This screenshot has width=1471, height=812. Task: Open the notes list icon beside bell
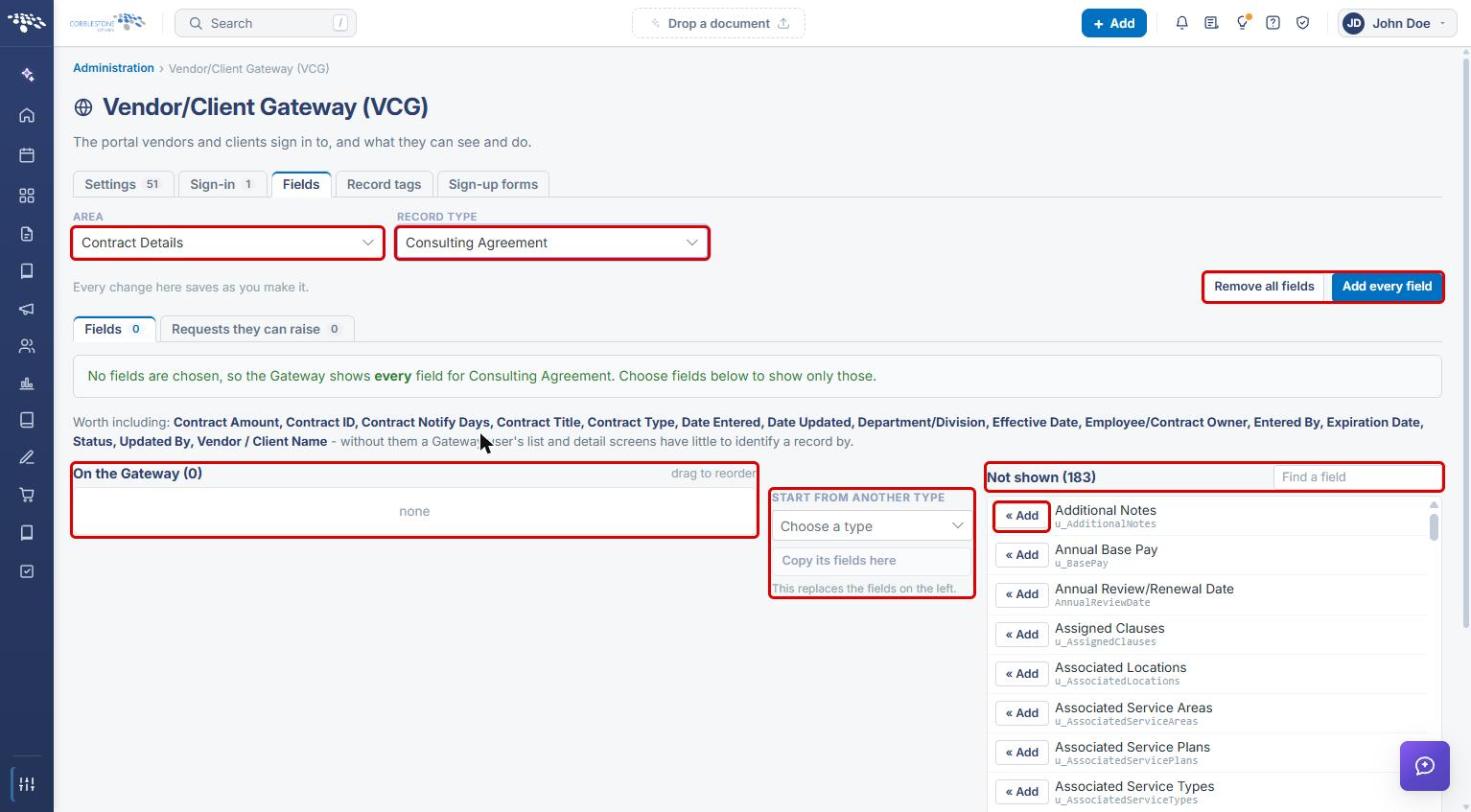point(1211,23)
